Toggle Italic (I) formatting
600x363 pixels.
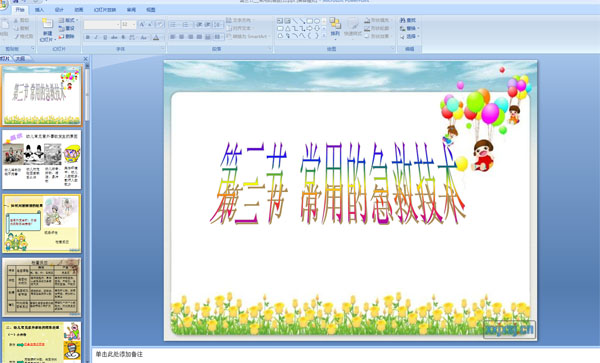pyautogui.click(x=96, y=37)
